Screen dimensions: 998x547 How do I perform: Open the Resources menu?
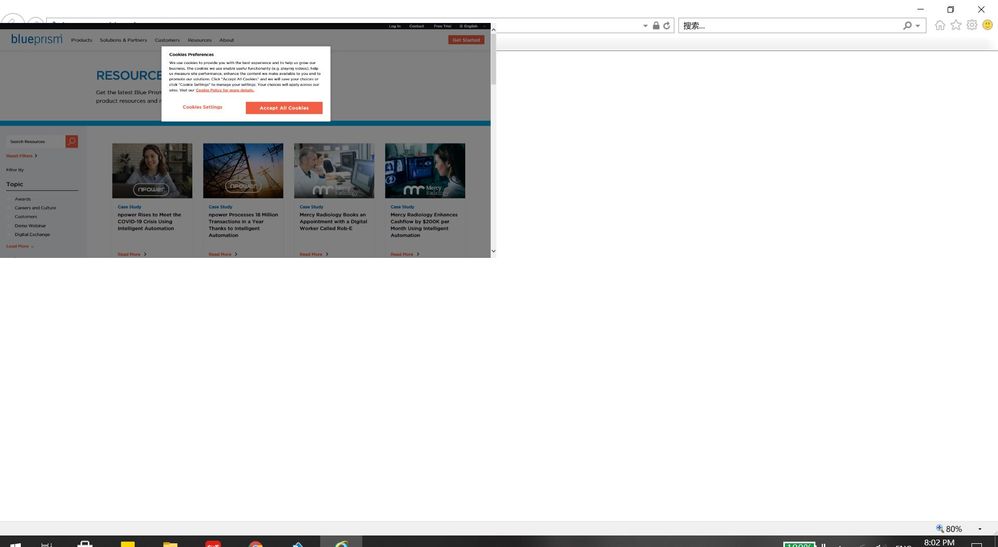point(200,40)
